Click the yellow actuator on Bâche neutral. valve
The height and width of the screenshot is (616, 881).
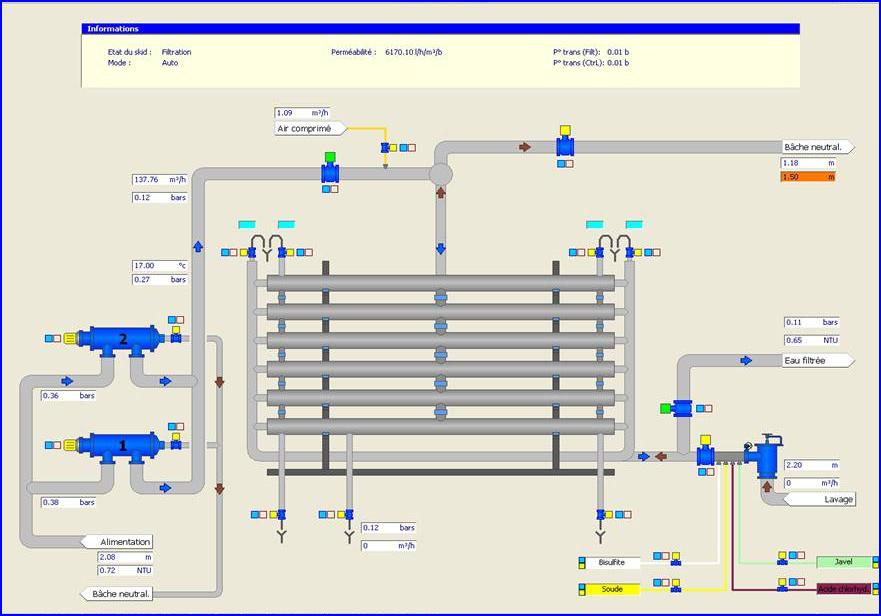pyautogui.click(x=565, y=130)
